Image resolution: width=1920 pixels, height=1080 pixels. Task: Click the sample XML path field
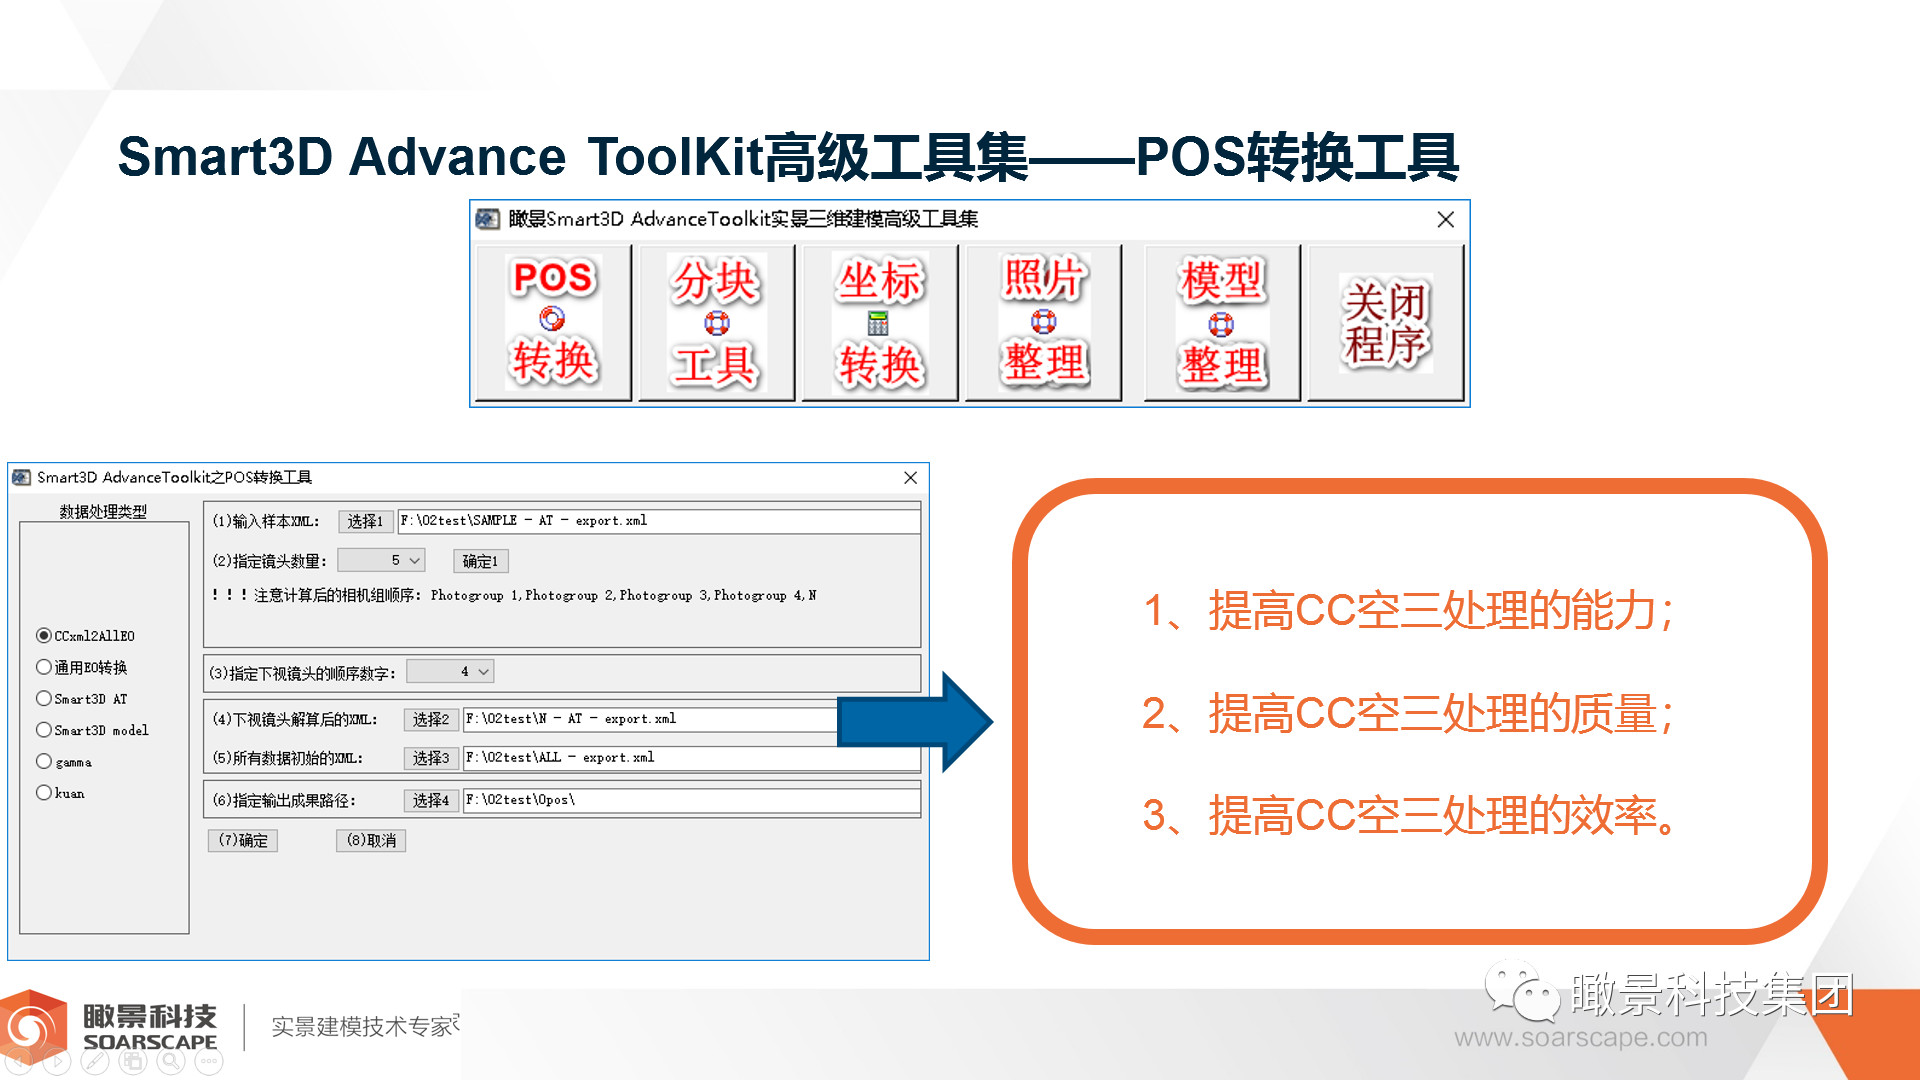(x=659, y=521)
